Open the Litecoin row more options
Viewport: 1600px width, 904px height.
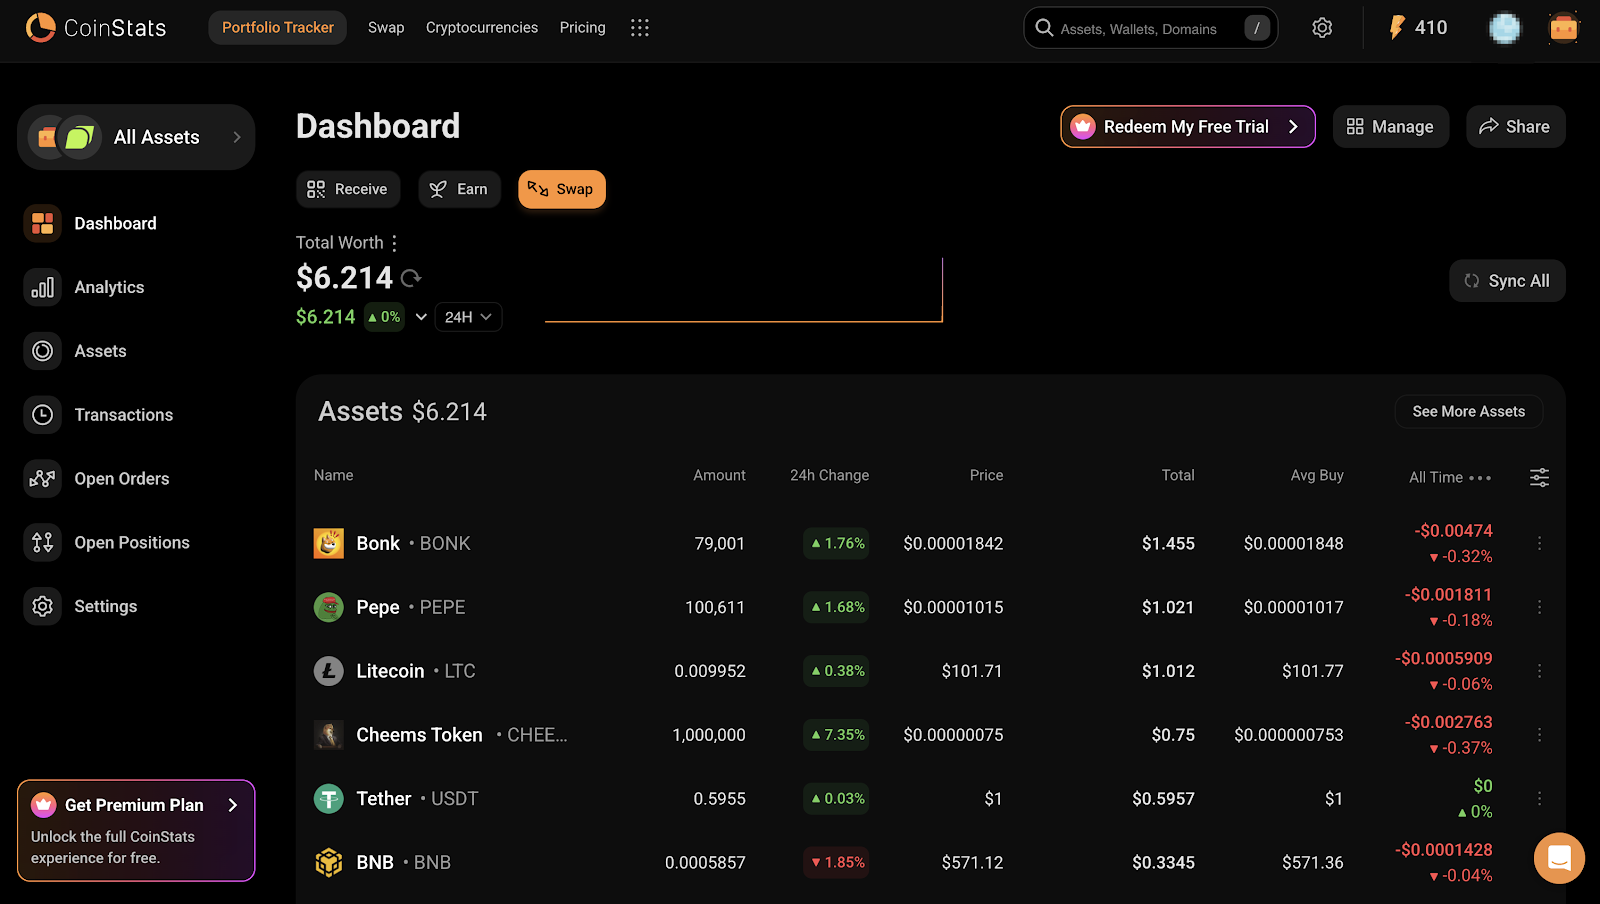1540,671
